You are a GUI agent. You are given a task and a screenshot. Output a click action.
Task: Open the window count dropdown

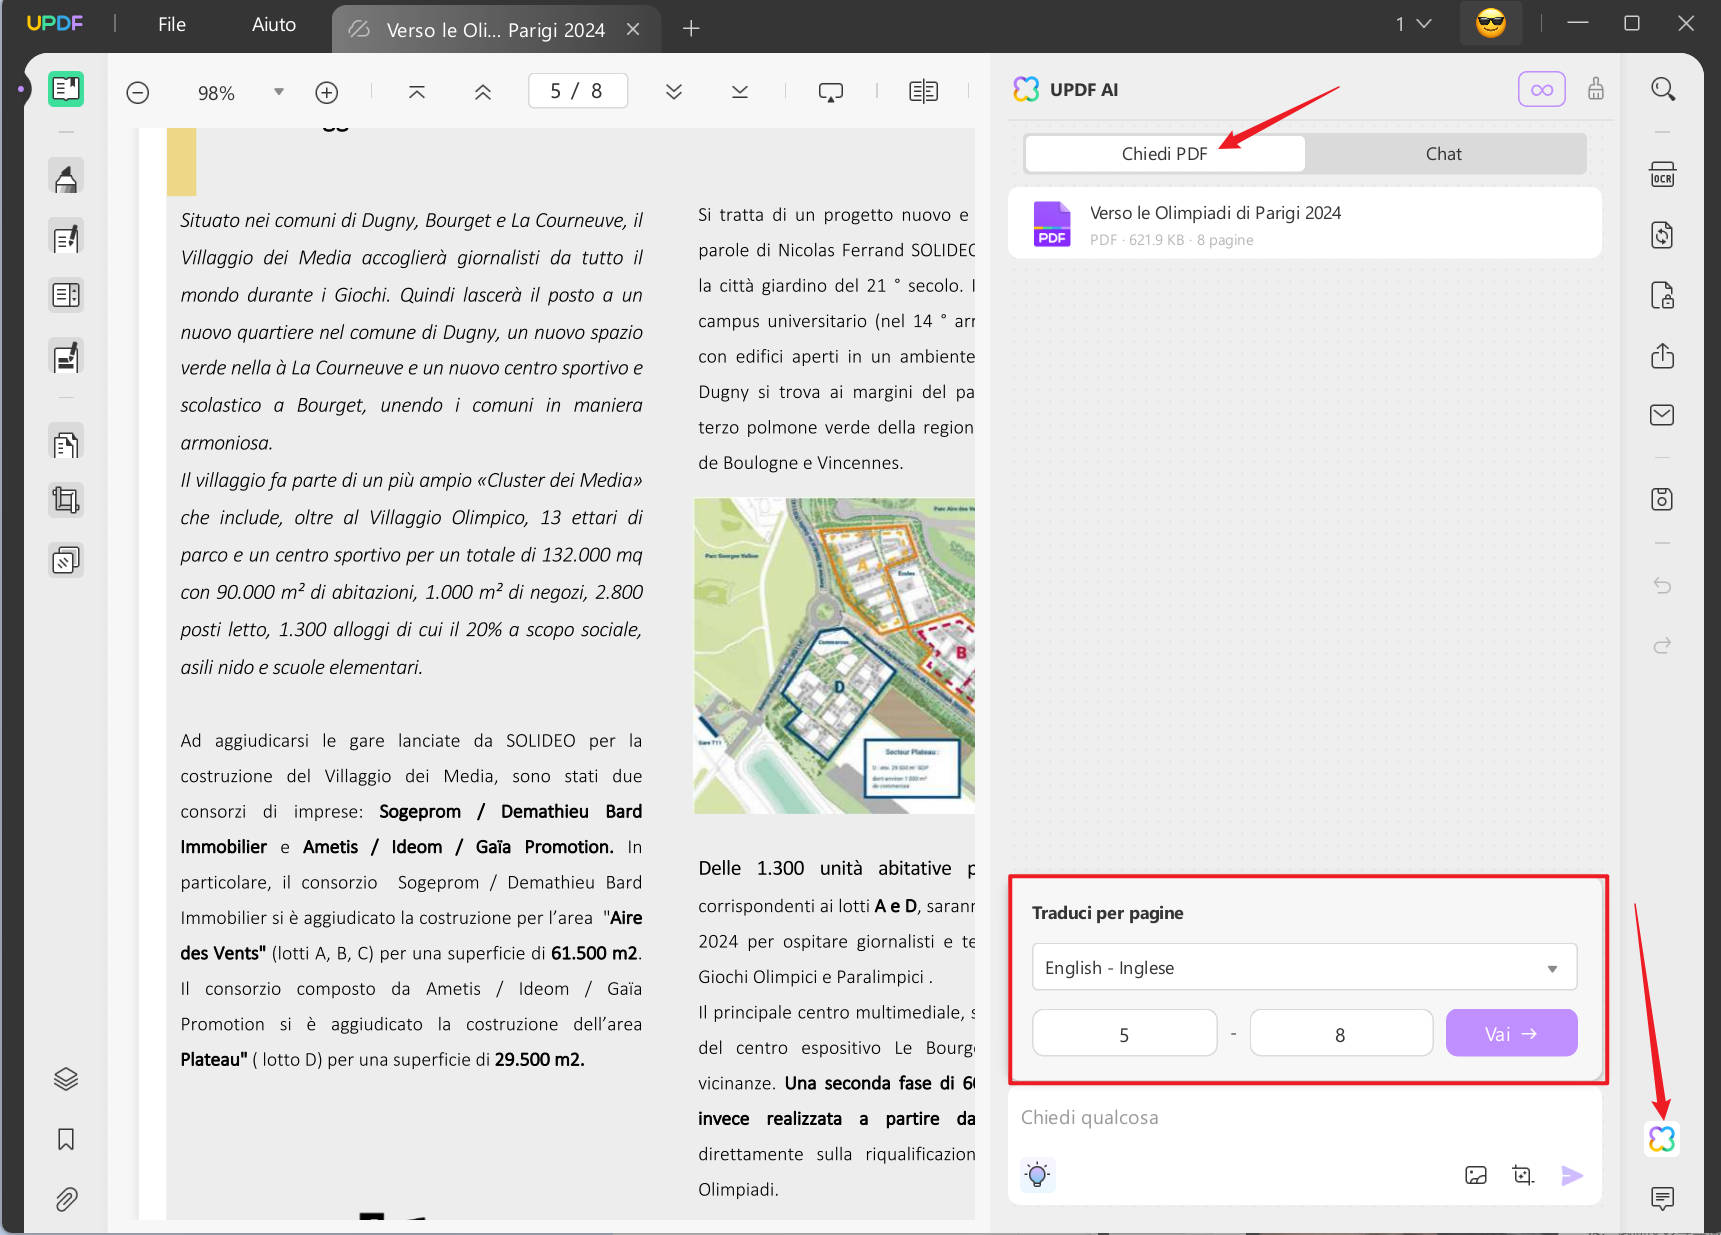click(x=1413, y=24)
